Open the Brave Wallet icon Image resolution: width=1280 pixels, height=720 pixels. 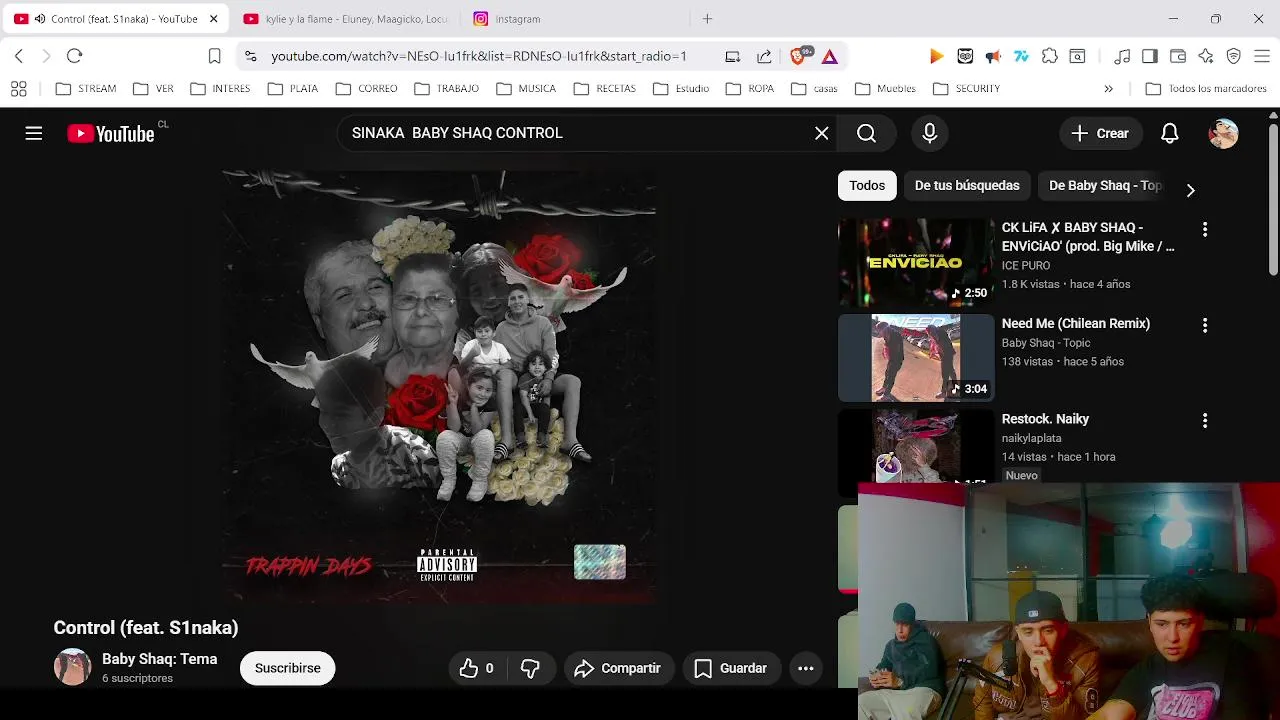1178,56
